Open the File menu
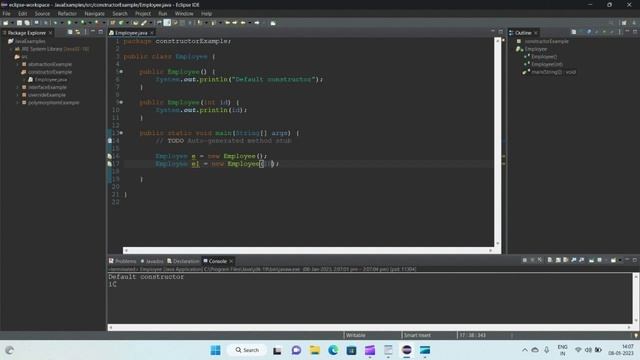640x360 pixels. coord(7,13)
